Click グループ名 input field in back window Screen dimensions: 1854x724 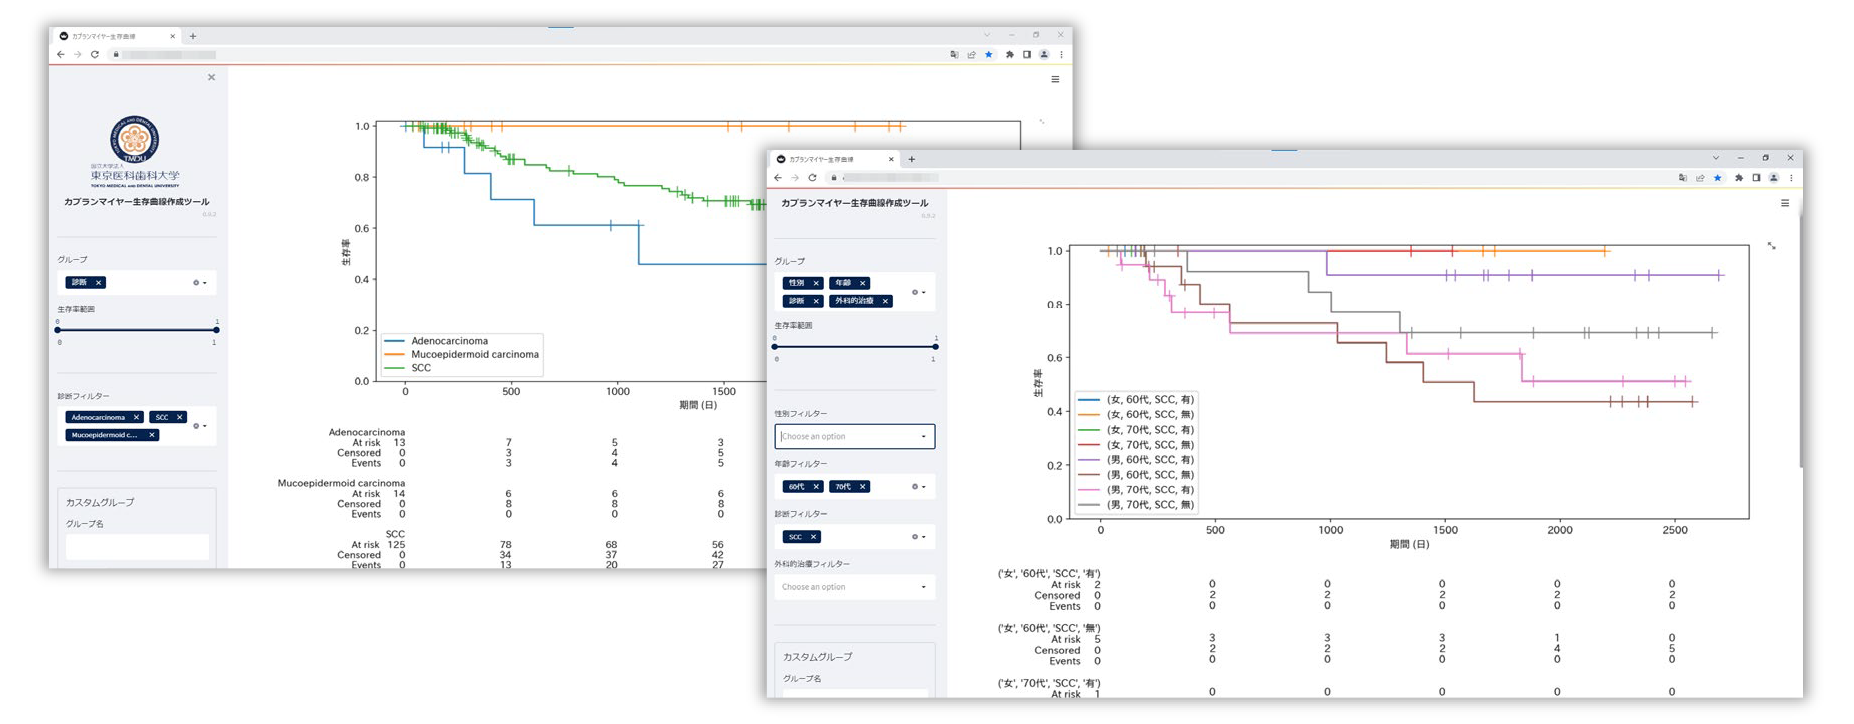pyautogui.click(x=137, y=546)
